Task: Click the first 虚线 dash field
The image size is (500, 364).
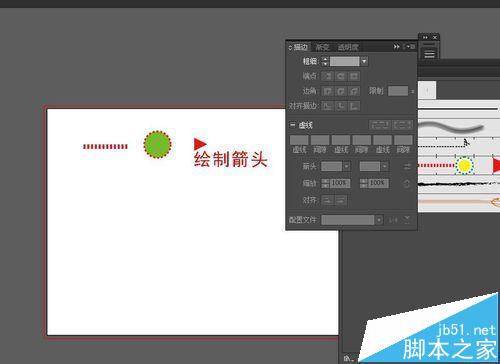Action: tap(299, 140)
